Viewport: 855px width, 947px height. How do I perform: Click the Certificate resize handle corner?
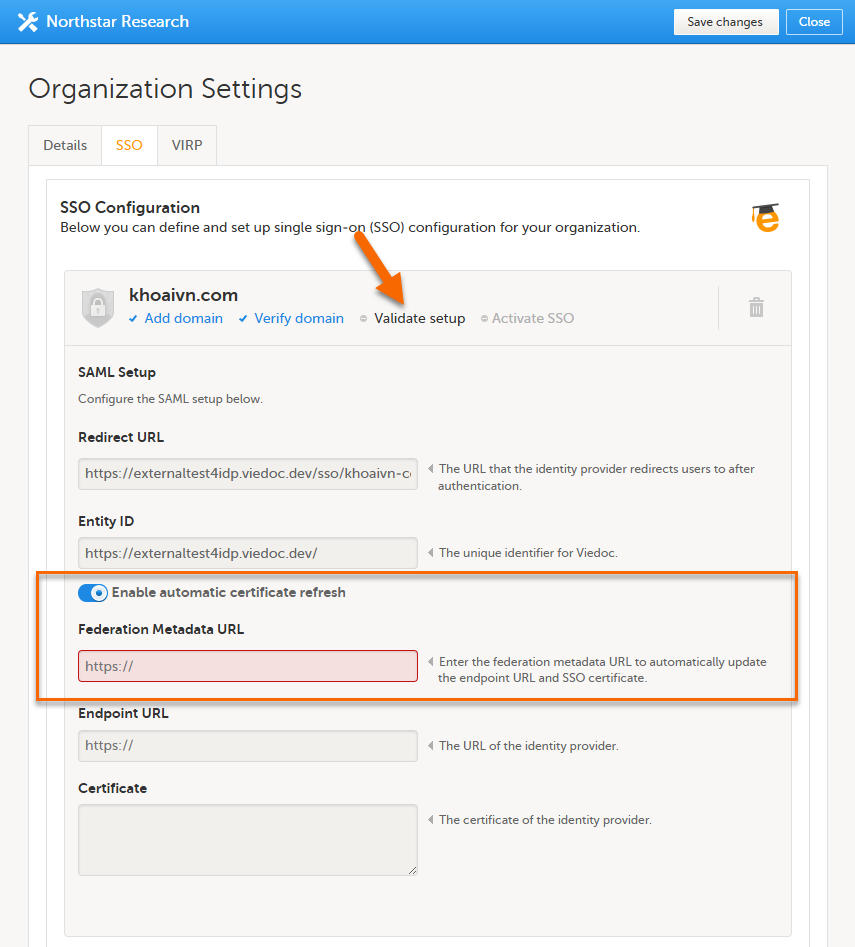(x=412, y=871)
